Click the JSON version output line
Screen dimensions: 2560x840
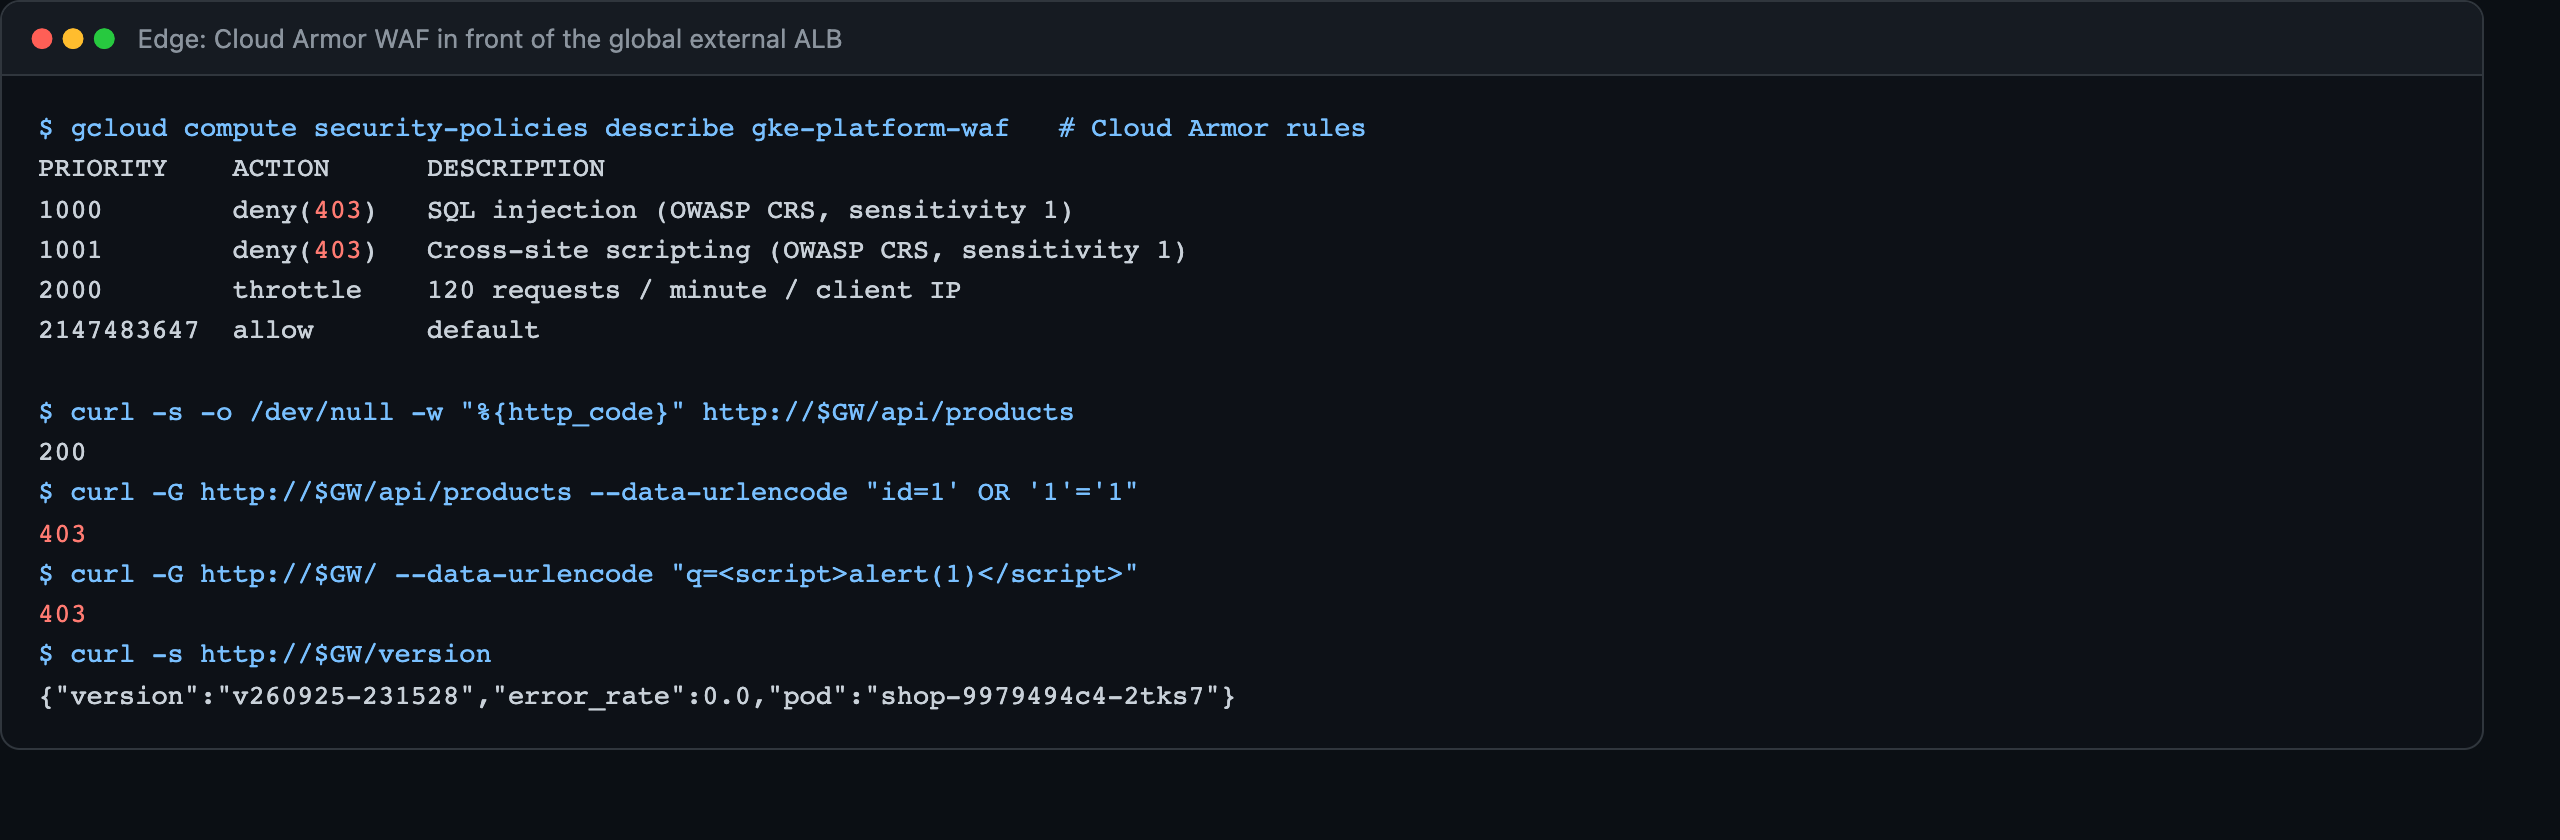[x=637, y=696]
